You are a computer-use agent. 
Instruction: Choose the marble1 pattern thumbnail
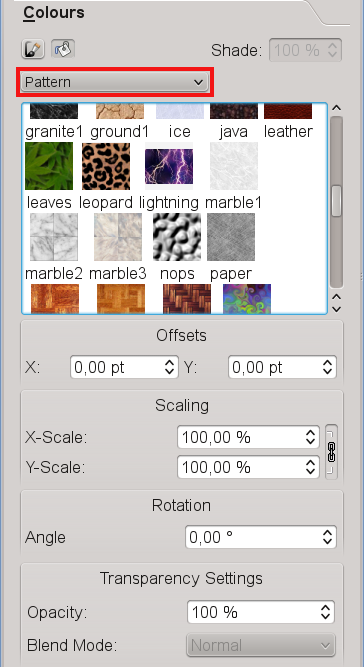(234, 166)
